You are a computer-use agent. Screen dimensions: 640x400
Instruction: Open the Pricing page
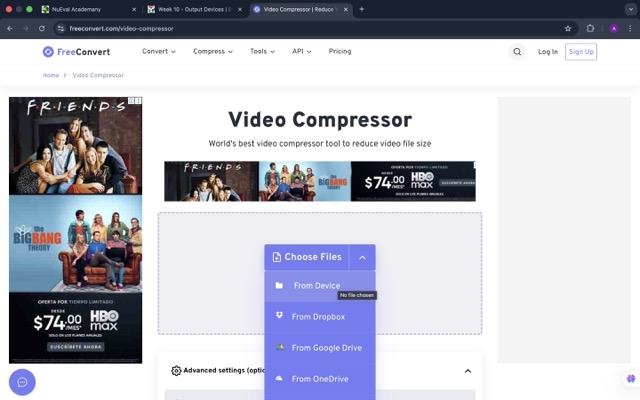[340, 51]
